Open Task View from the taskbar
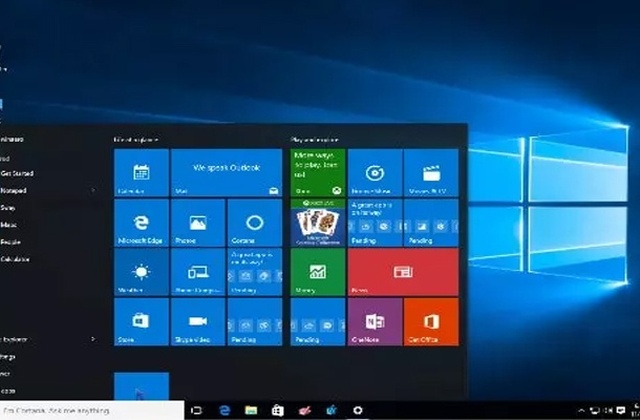The image size is (640, 420). point(197,410)
